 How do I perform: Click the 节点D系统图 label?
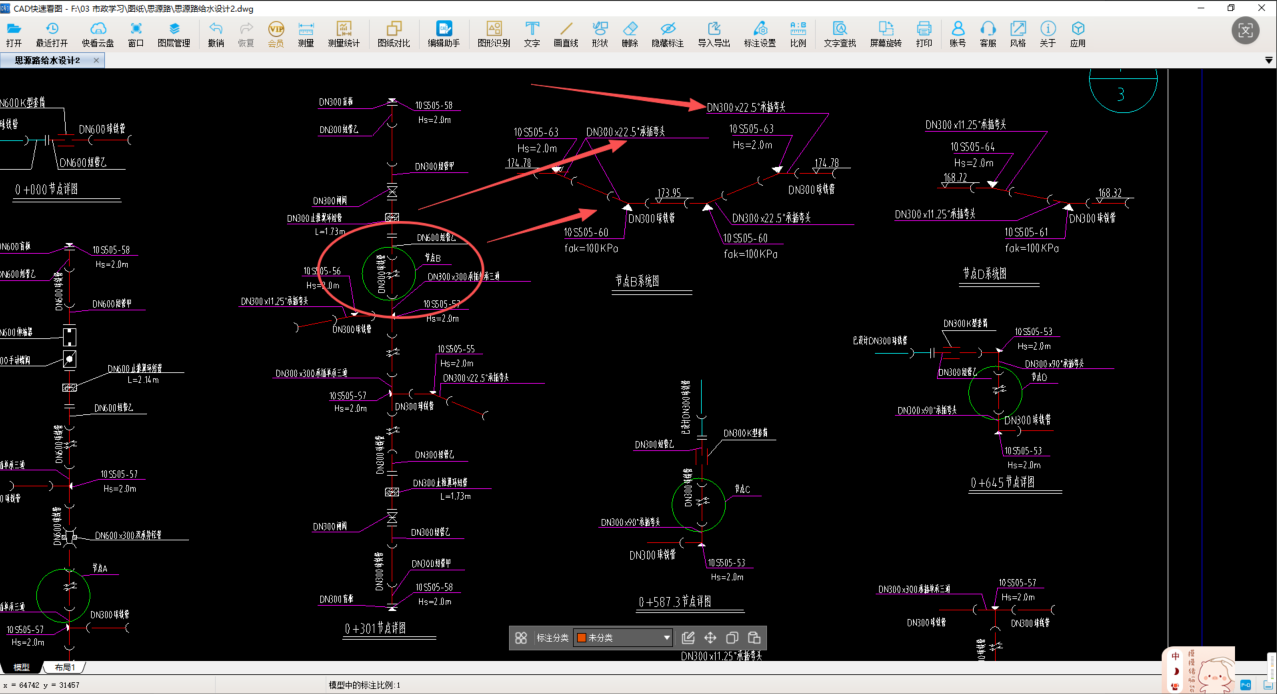pyautogui.click(x=984, y=272)
